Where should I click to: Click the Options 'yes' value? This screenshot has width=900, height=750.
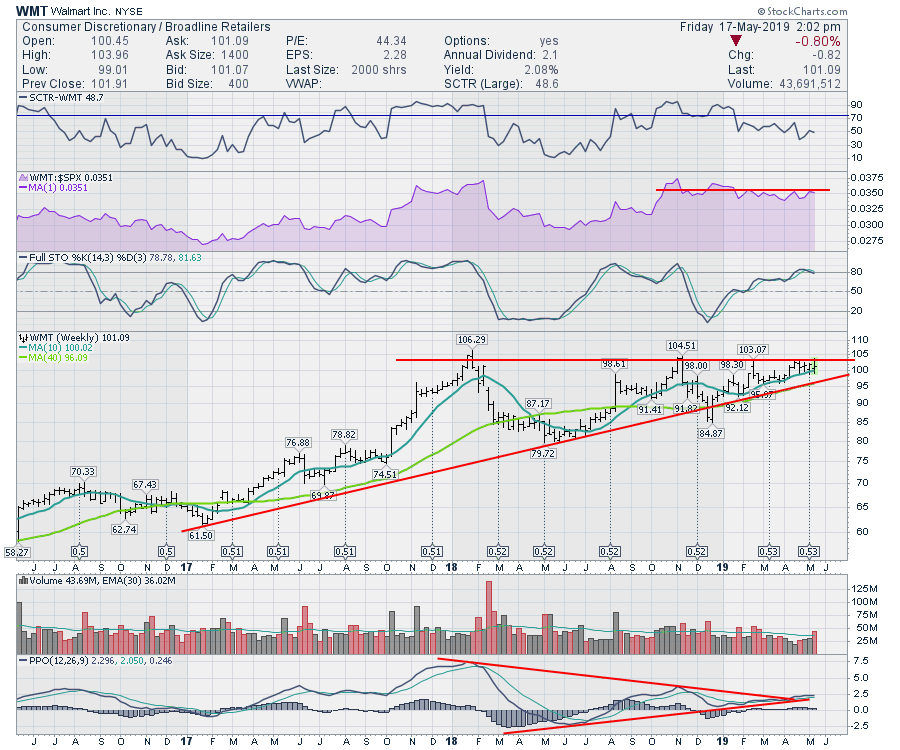549,41
